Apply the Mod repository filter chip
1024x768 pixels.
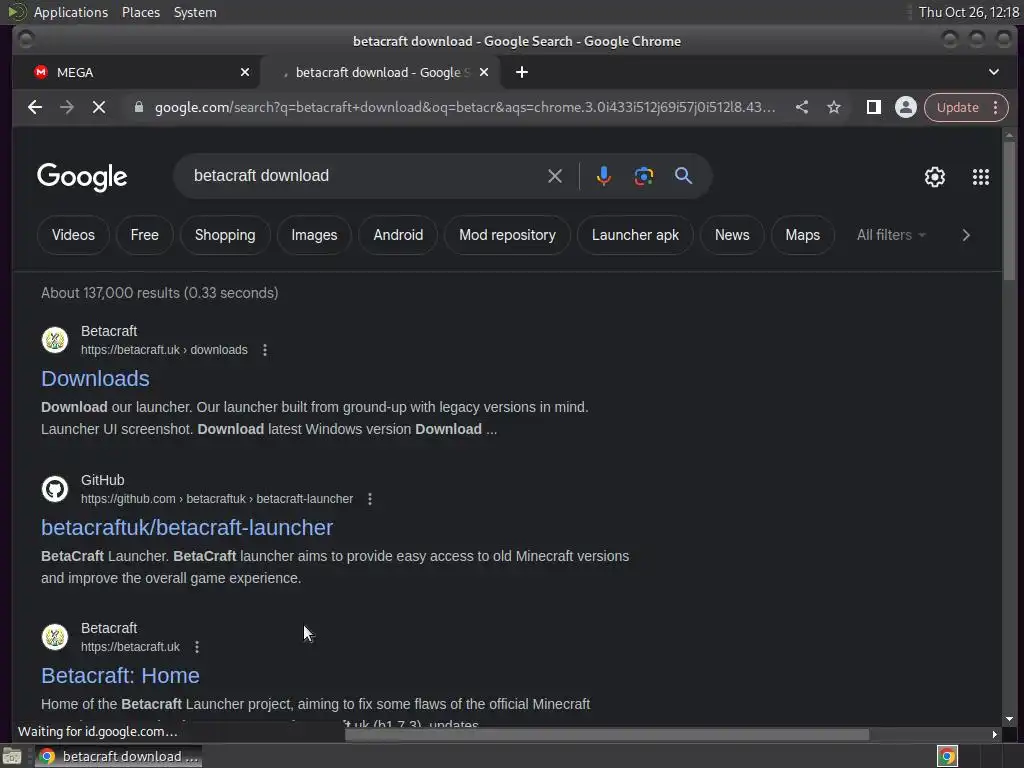[x=507, y=235]
